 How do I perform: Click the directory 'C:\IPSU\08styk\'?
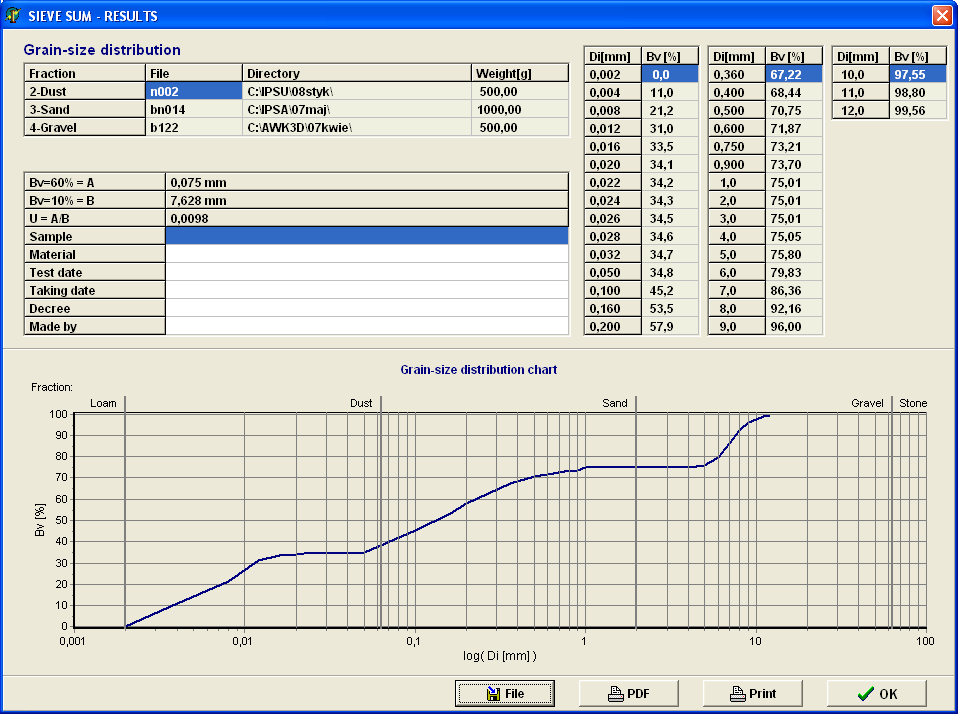tap(357, 92)
